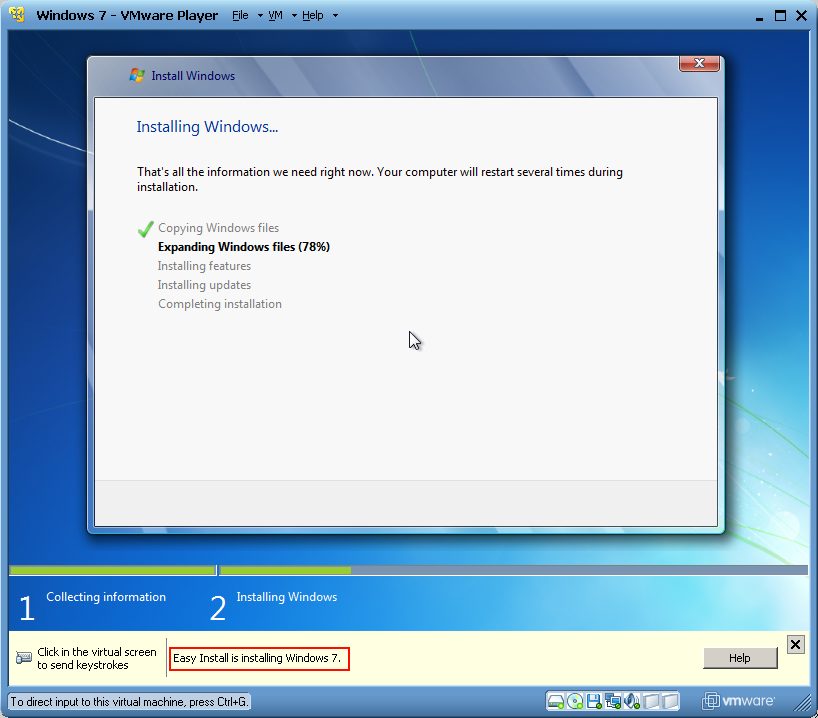Viewport: 818px width, 718px height.
Task: Click the 'Collecting information' stage label
Action: [x=106, y=597]
